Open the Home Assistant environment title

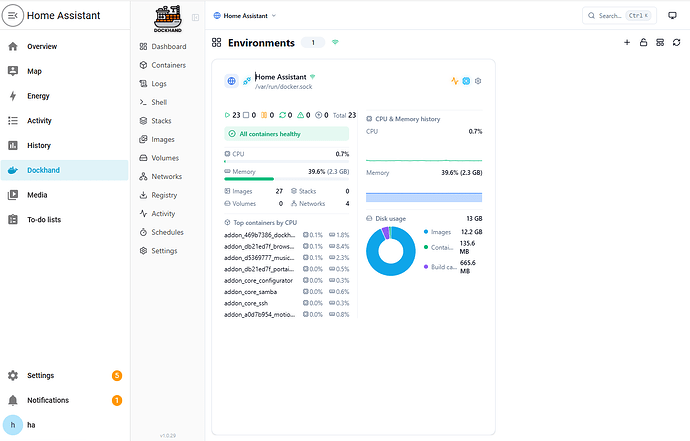(x=280, y=77)
